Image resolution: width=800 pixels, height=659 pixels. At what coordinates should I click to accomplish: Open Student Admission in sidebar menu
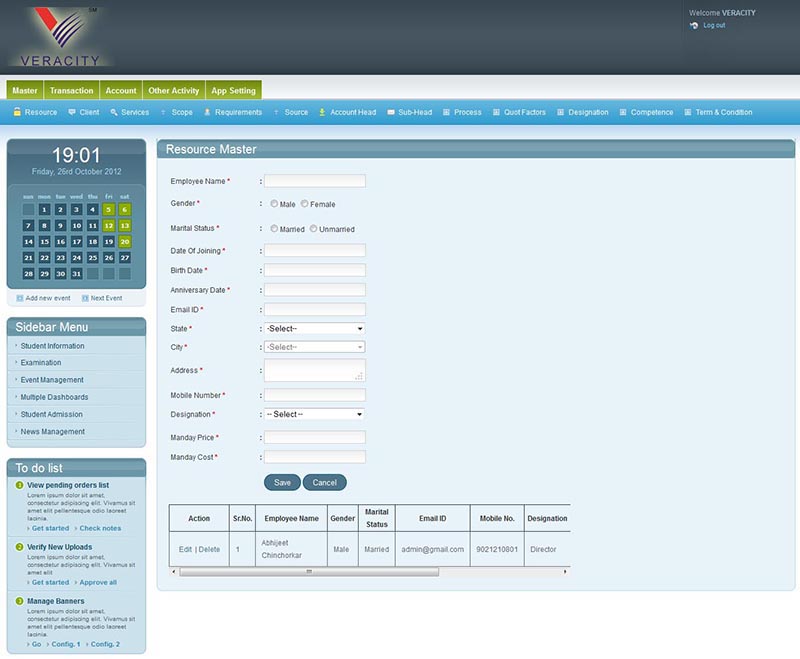pyautogui.click(x=52, y=414)
